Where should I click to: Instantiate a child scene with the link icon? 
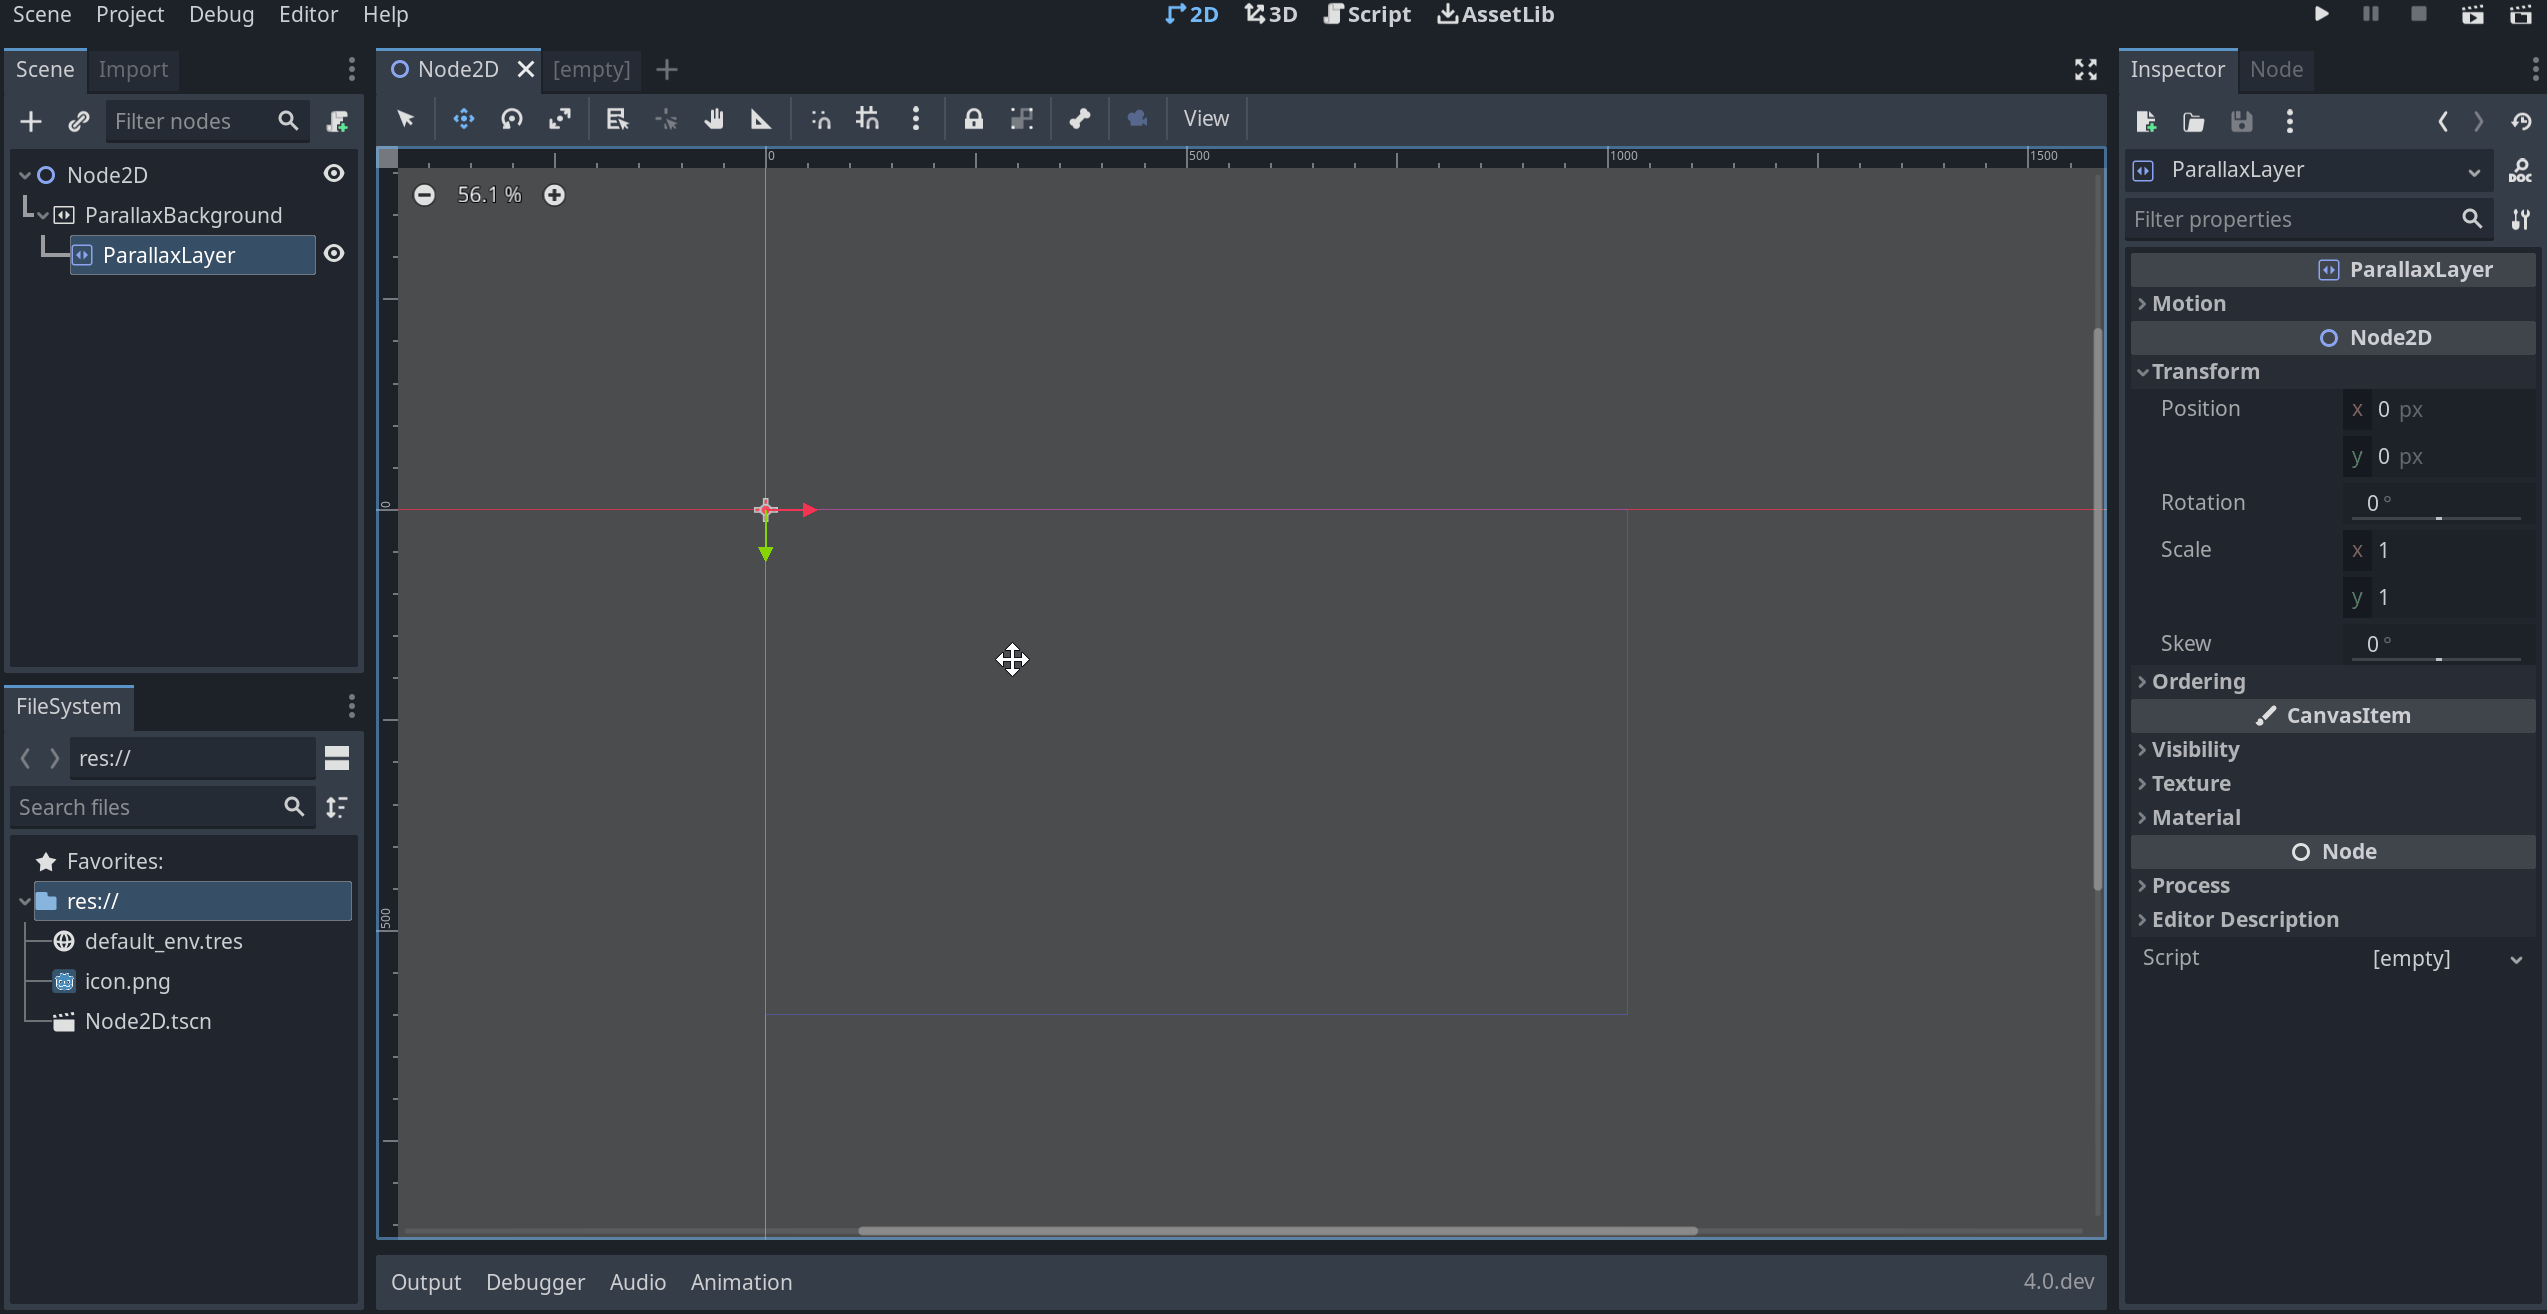pos(78,121)
